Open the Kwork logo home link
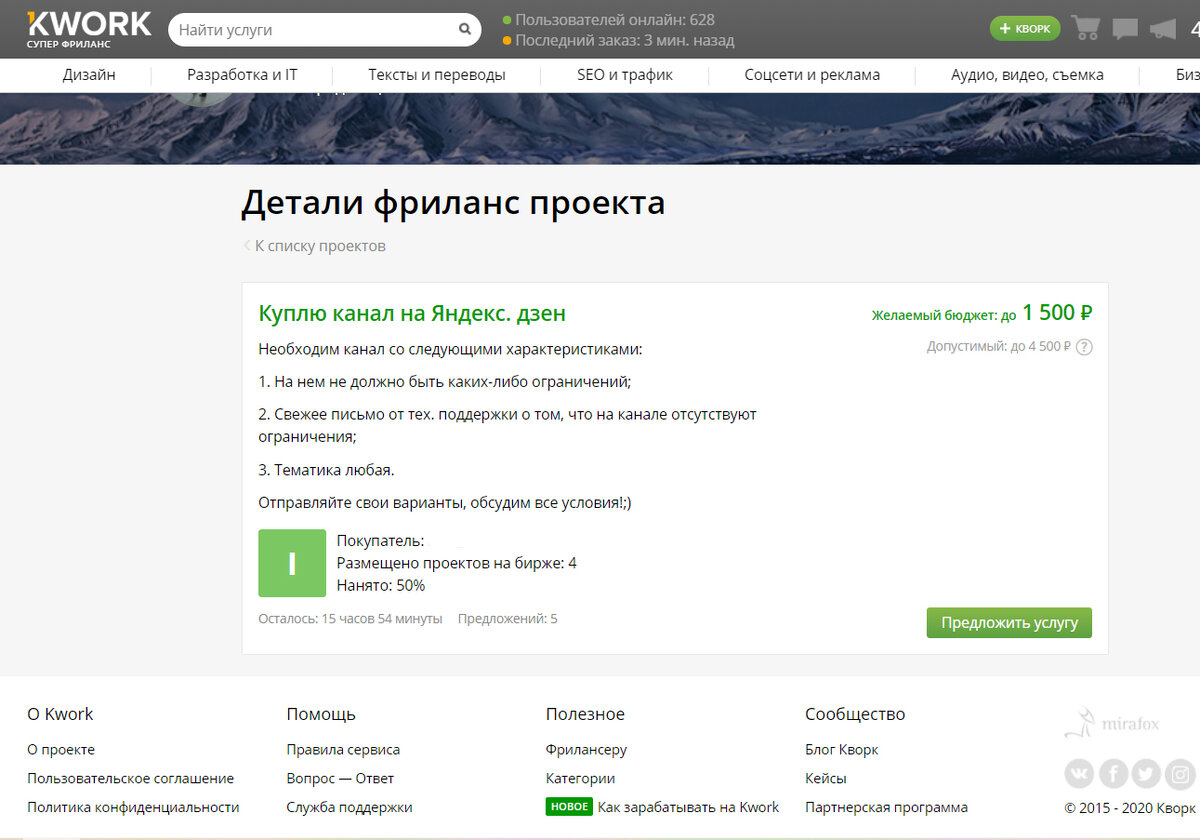This screenshot has height=840, width=1200. 89,29
